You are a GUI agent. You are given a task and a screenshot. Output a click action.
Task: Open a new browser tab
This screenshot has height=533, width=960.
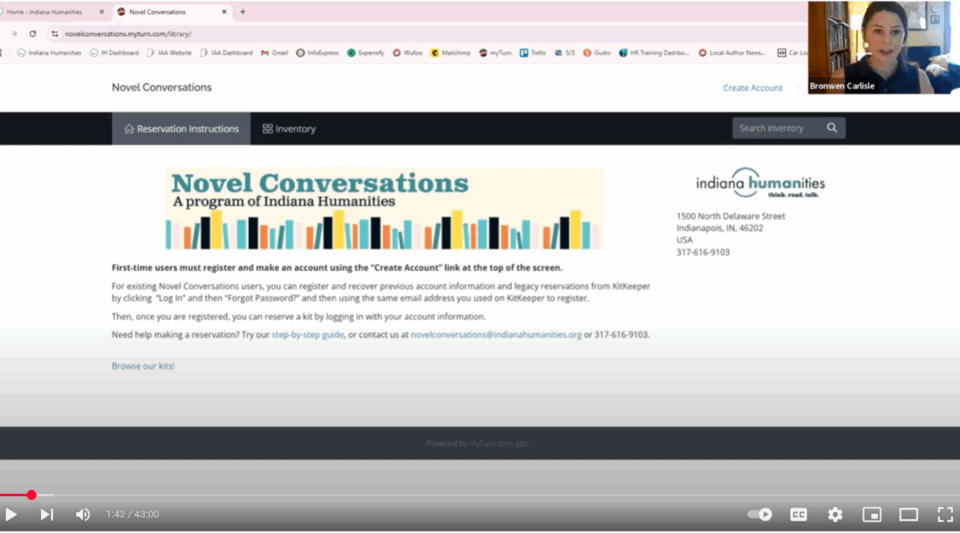[242, 12]
